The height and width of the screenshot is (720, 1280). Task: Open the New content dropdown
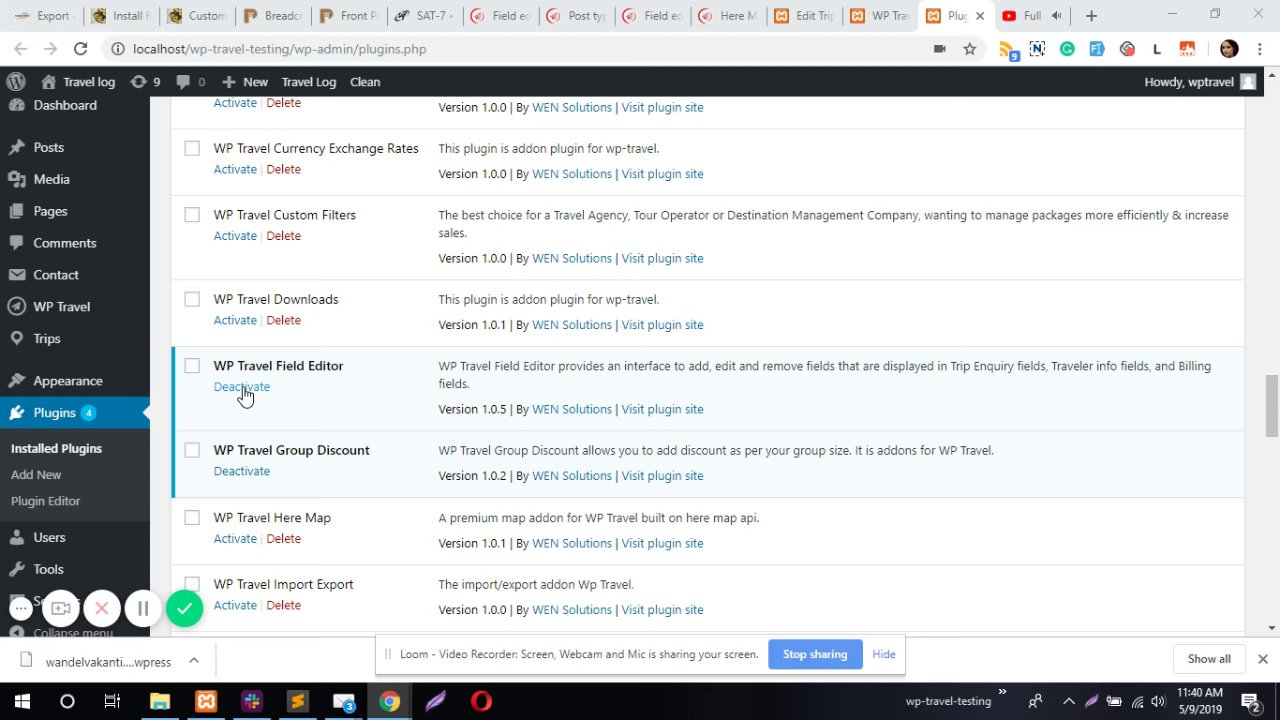tap(245, 82)
